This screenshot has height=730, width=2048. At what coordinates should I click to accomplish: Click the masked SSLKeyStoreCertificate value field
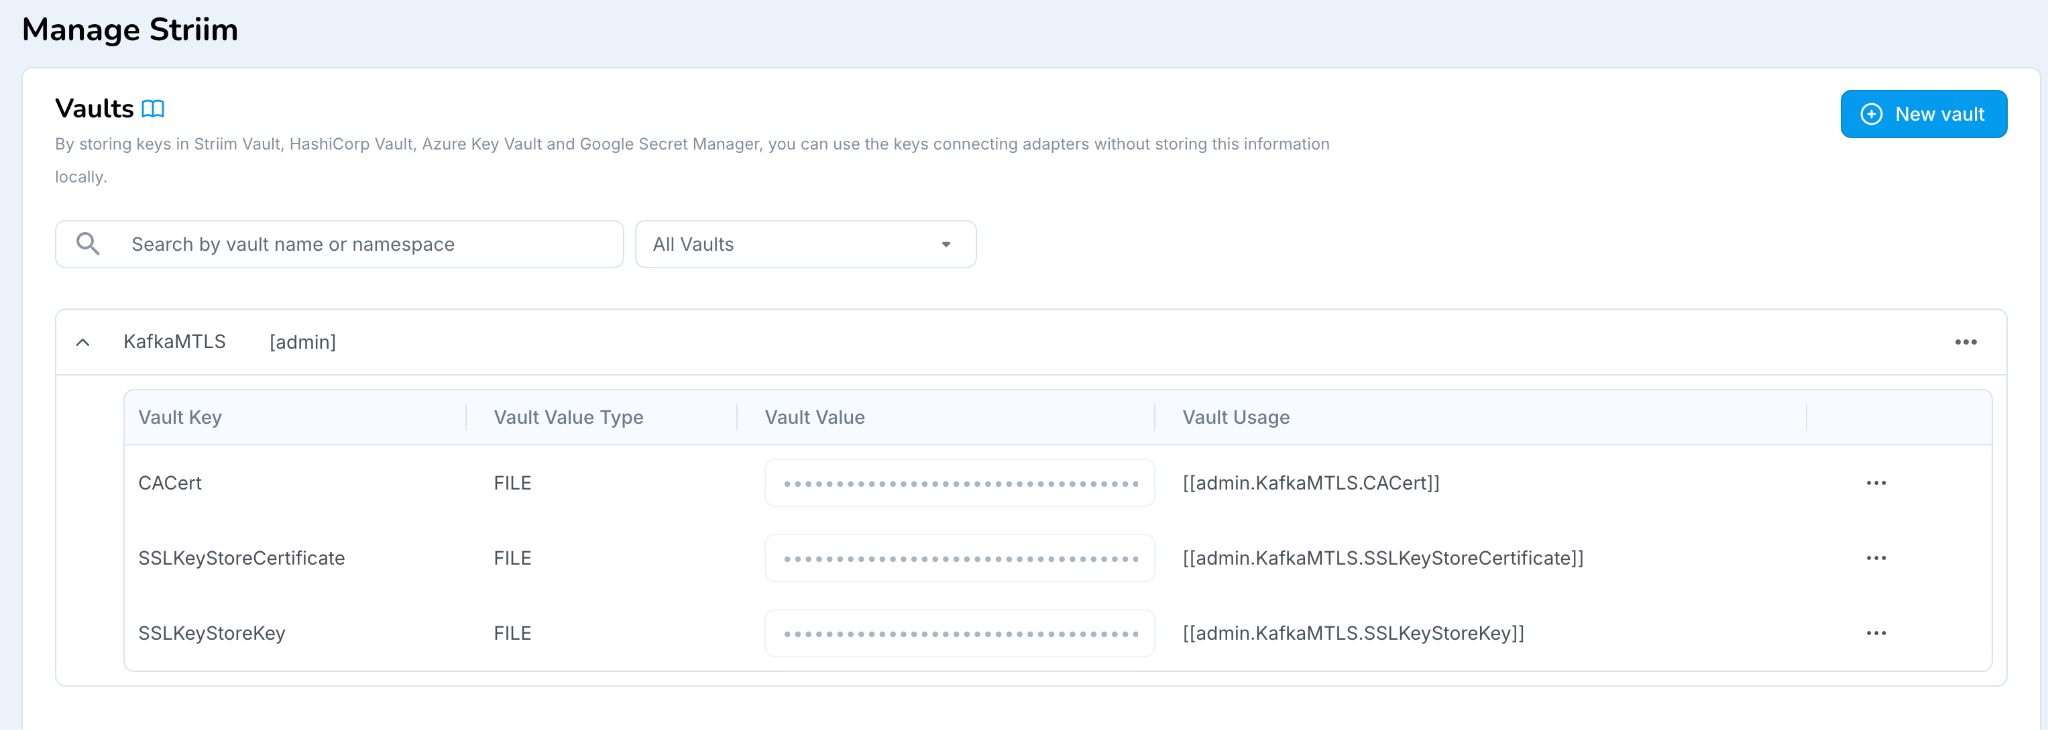click(x=959, y=558)
